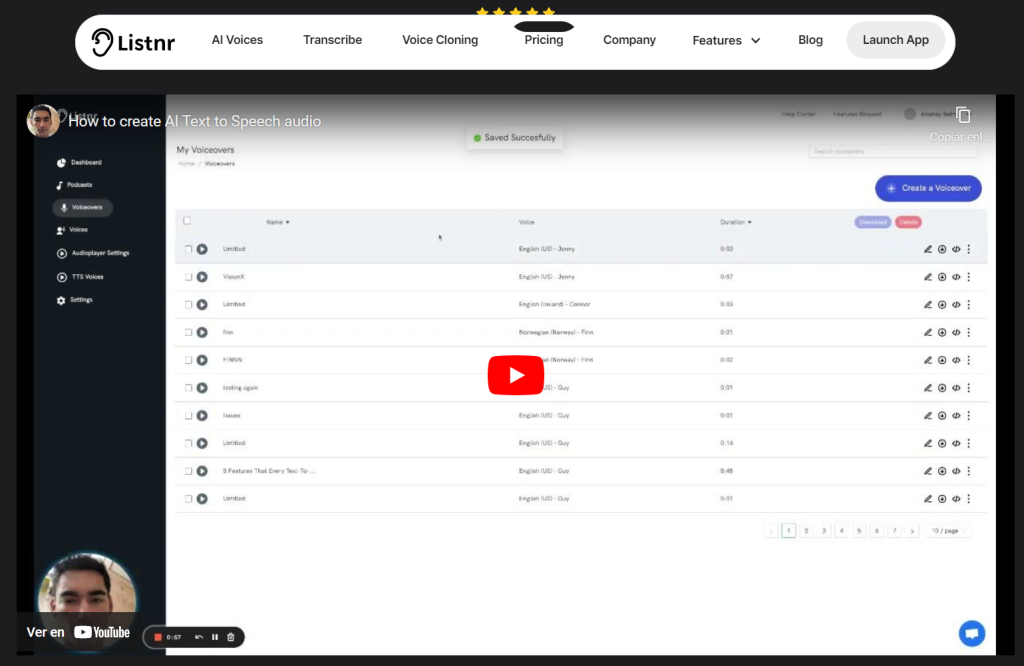
Task: Click the Dashboard sidebar icon
Action: point(61,163)
